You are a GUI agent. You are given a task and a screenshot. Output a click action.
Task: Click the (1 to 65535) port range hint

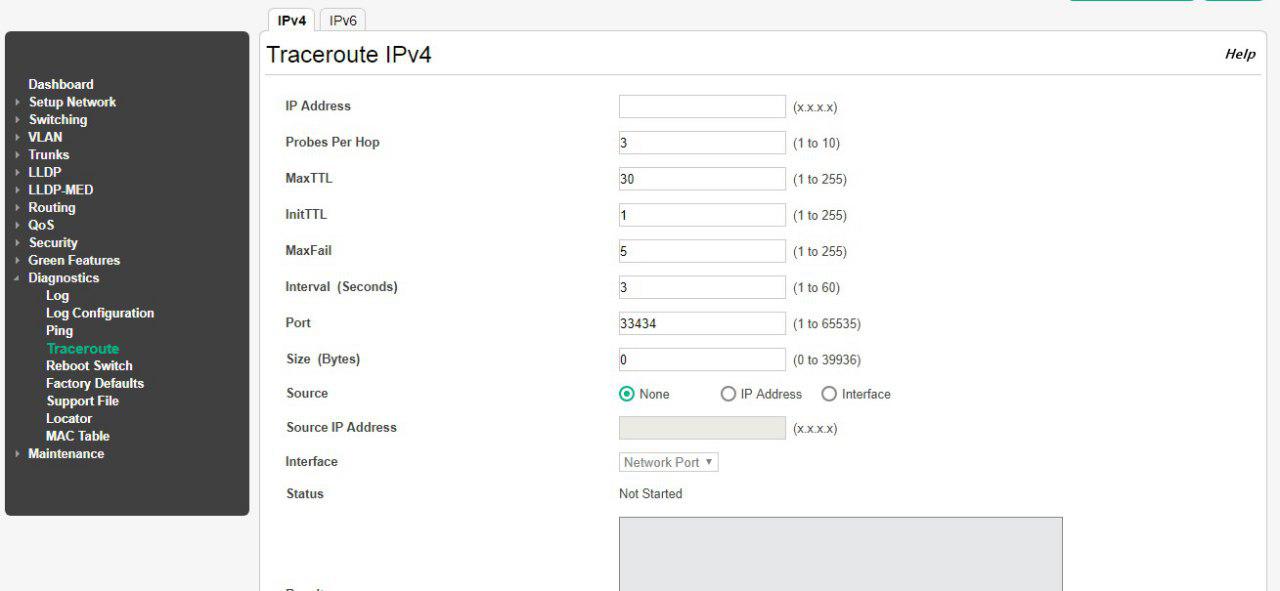pos(827,324)
